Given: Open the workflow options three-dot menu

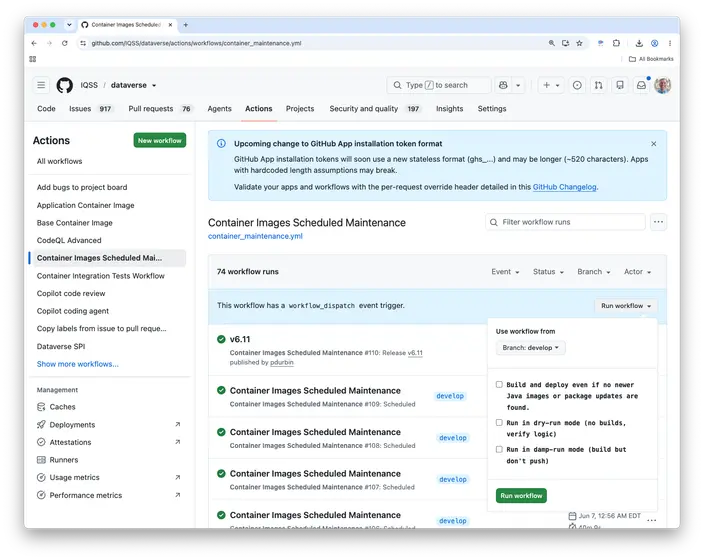Looking at the screenshot, I should (658, 222).
